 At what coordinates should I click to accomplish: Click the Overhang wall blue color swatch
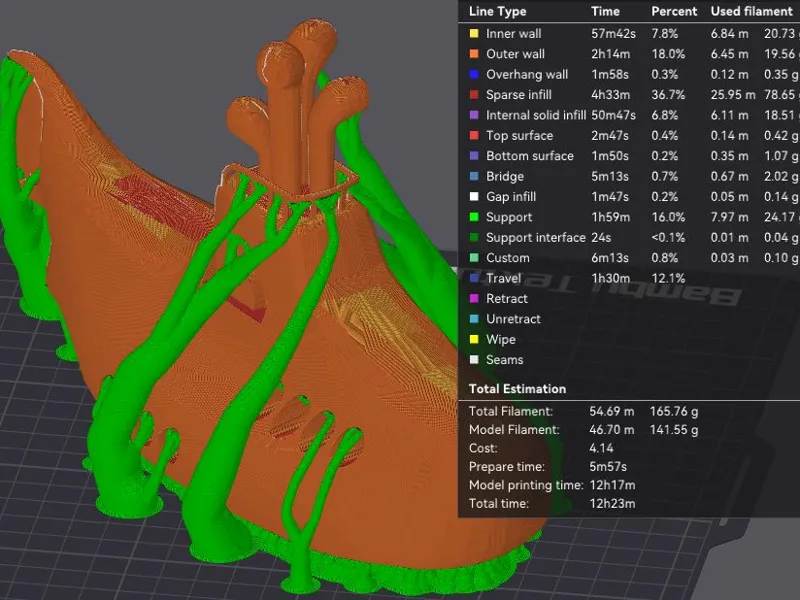[474, 74]
